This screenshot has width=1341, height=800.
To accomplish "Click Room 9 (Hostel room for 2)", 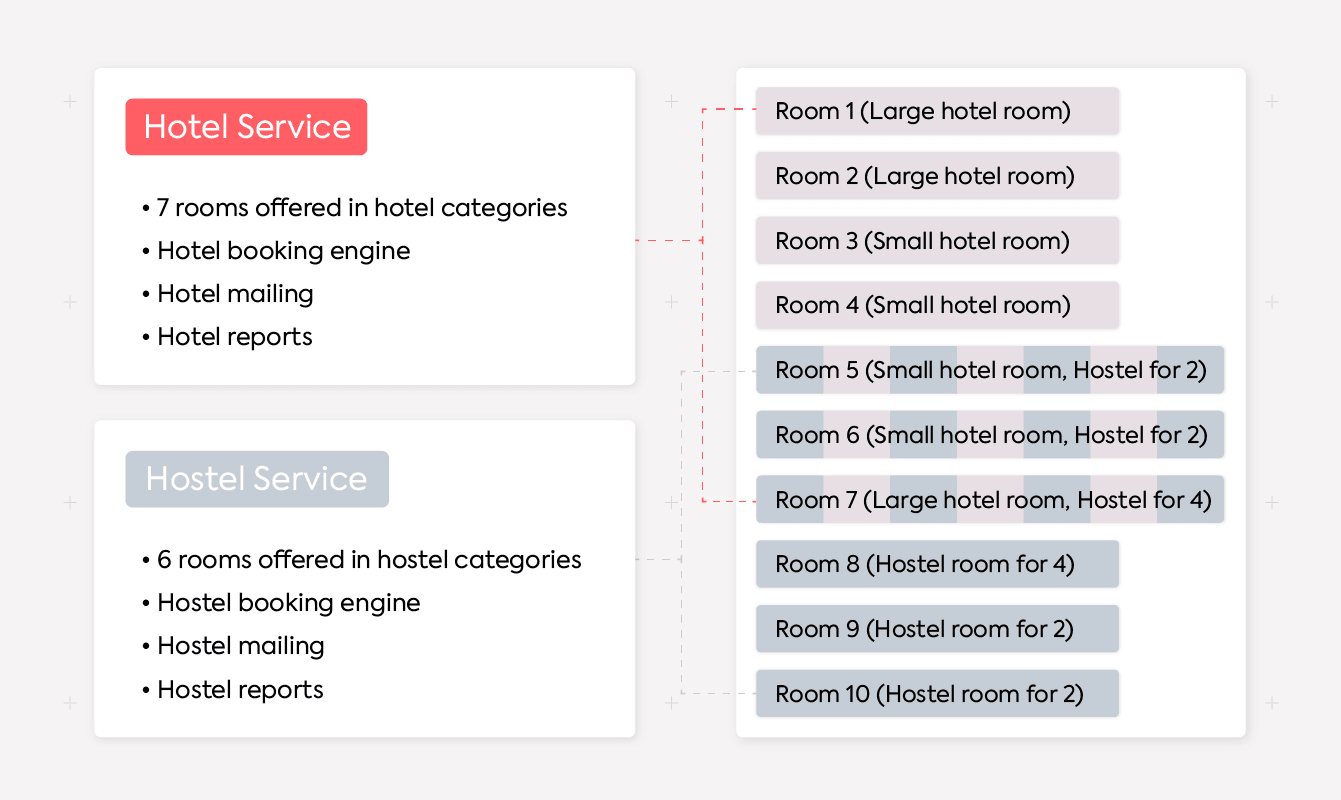I will coord(936,629).
